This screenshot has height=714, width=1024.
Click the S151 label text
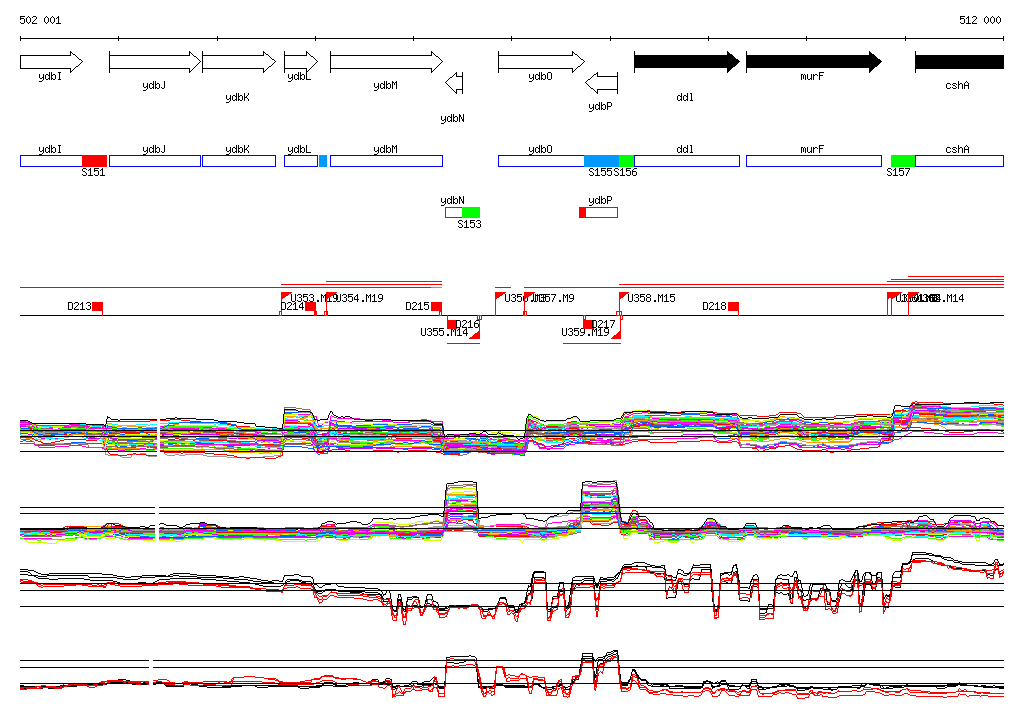93,172
